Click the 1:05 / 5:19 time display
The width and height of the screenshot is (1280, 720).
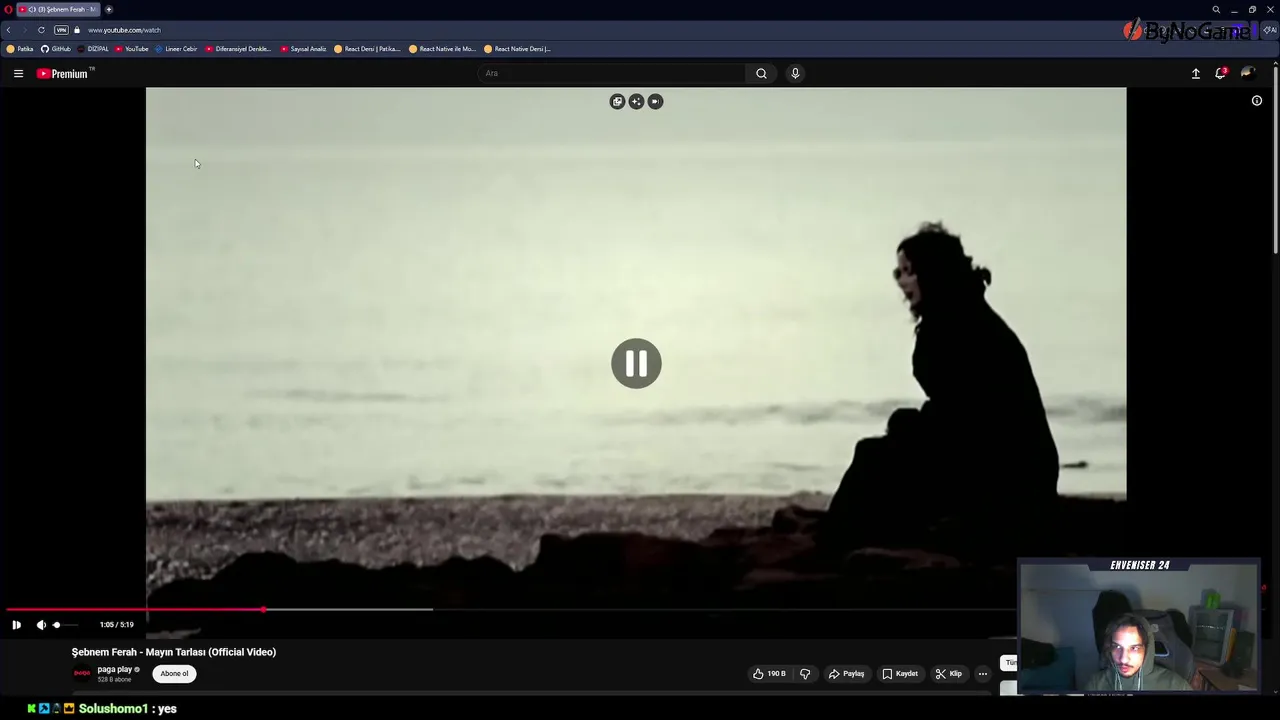pos(116,625)
